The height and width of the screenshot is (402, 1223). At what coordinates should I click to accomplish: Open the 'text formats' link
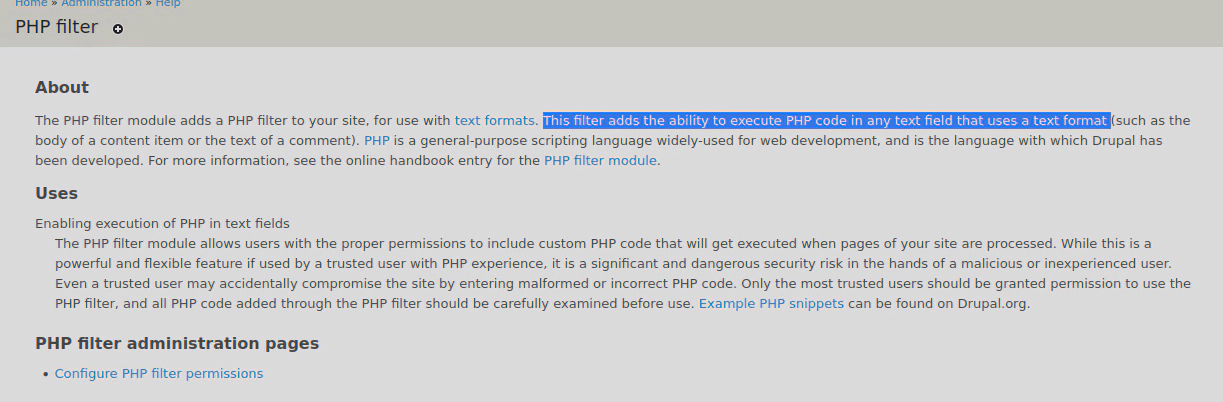pyautogui.click(x=494, y=120)
